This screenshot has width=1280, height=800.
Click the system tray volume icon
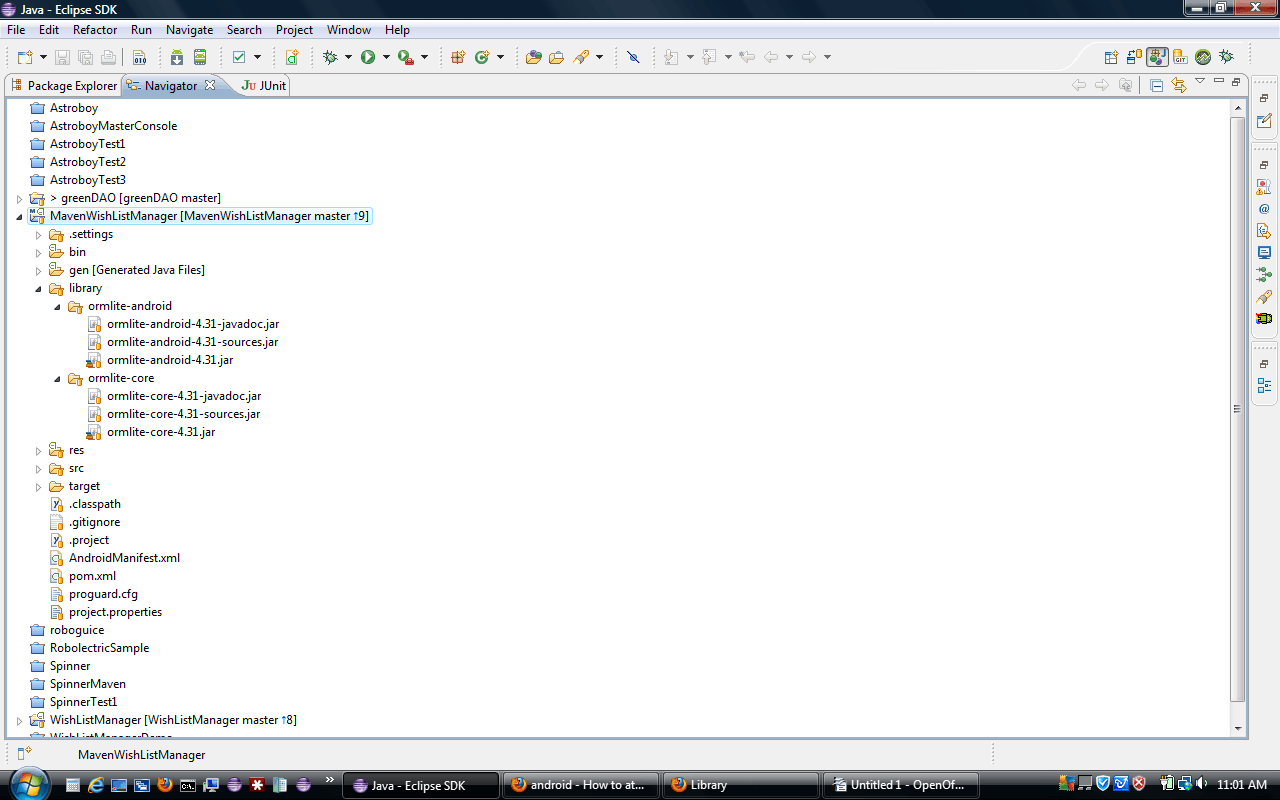(x=1201, y=783)
